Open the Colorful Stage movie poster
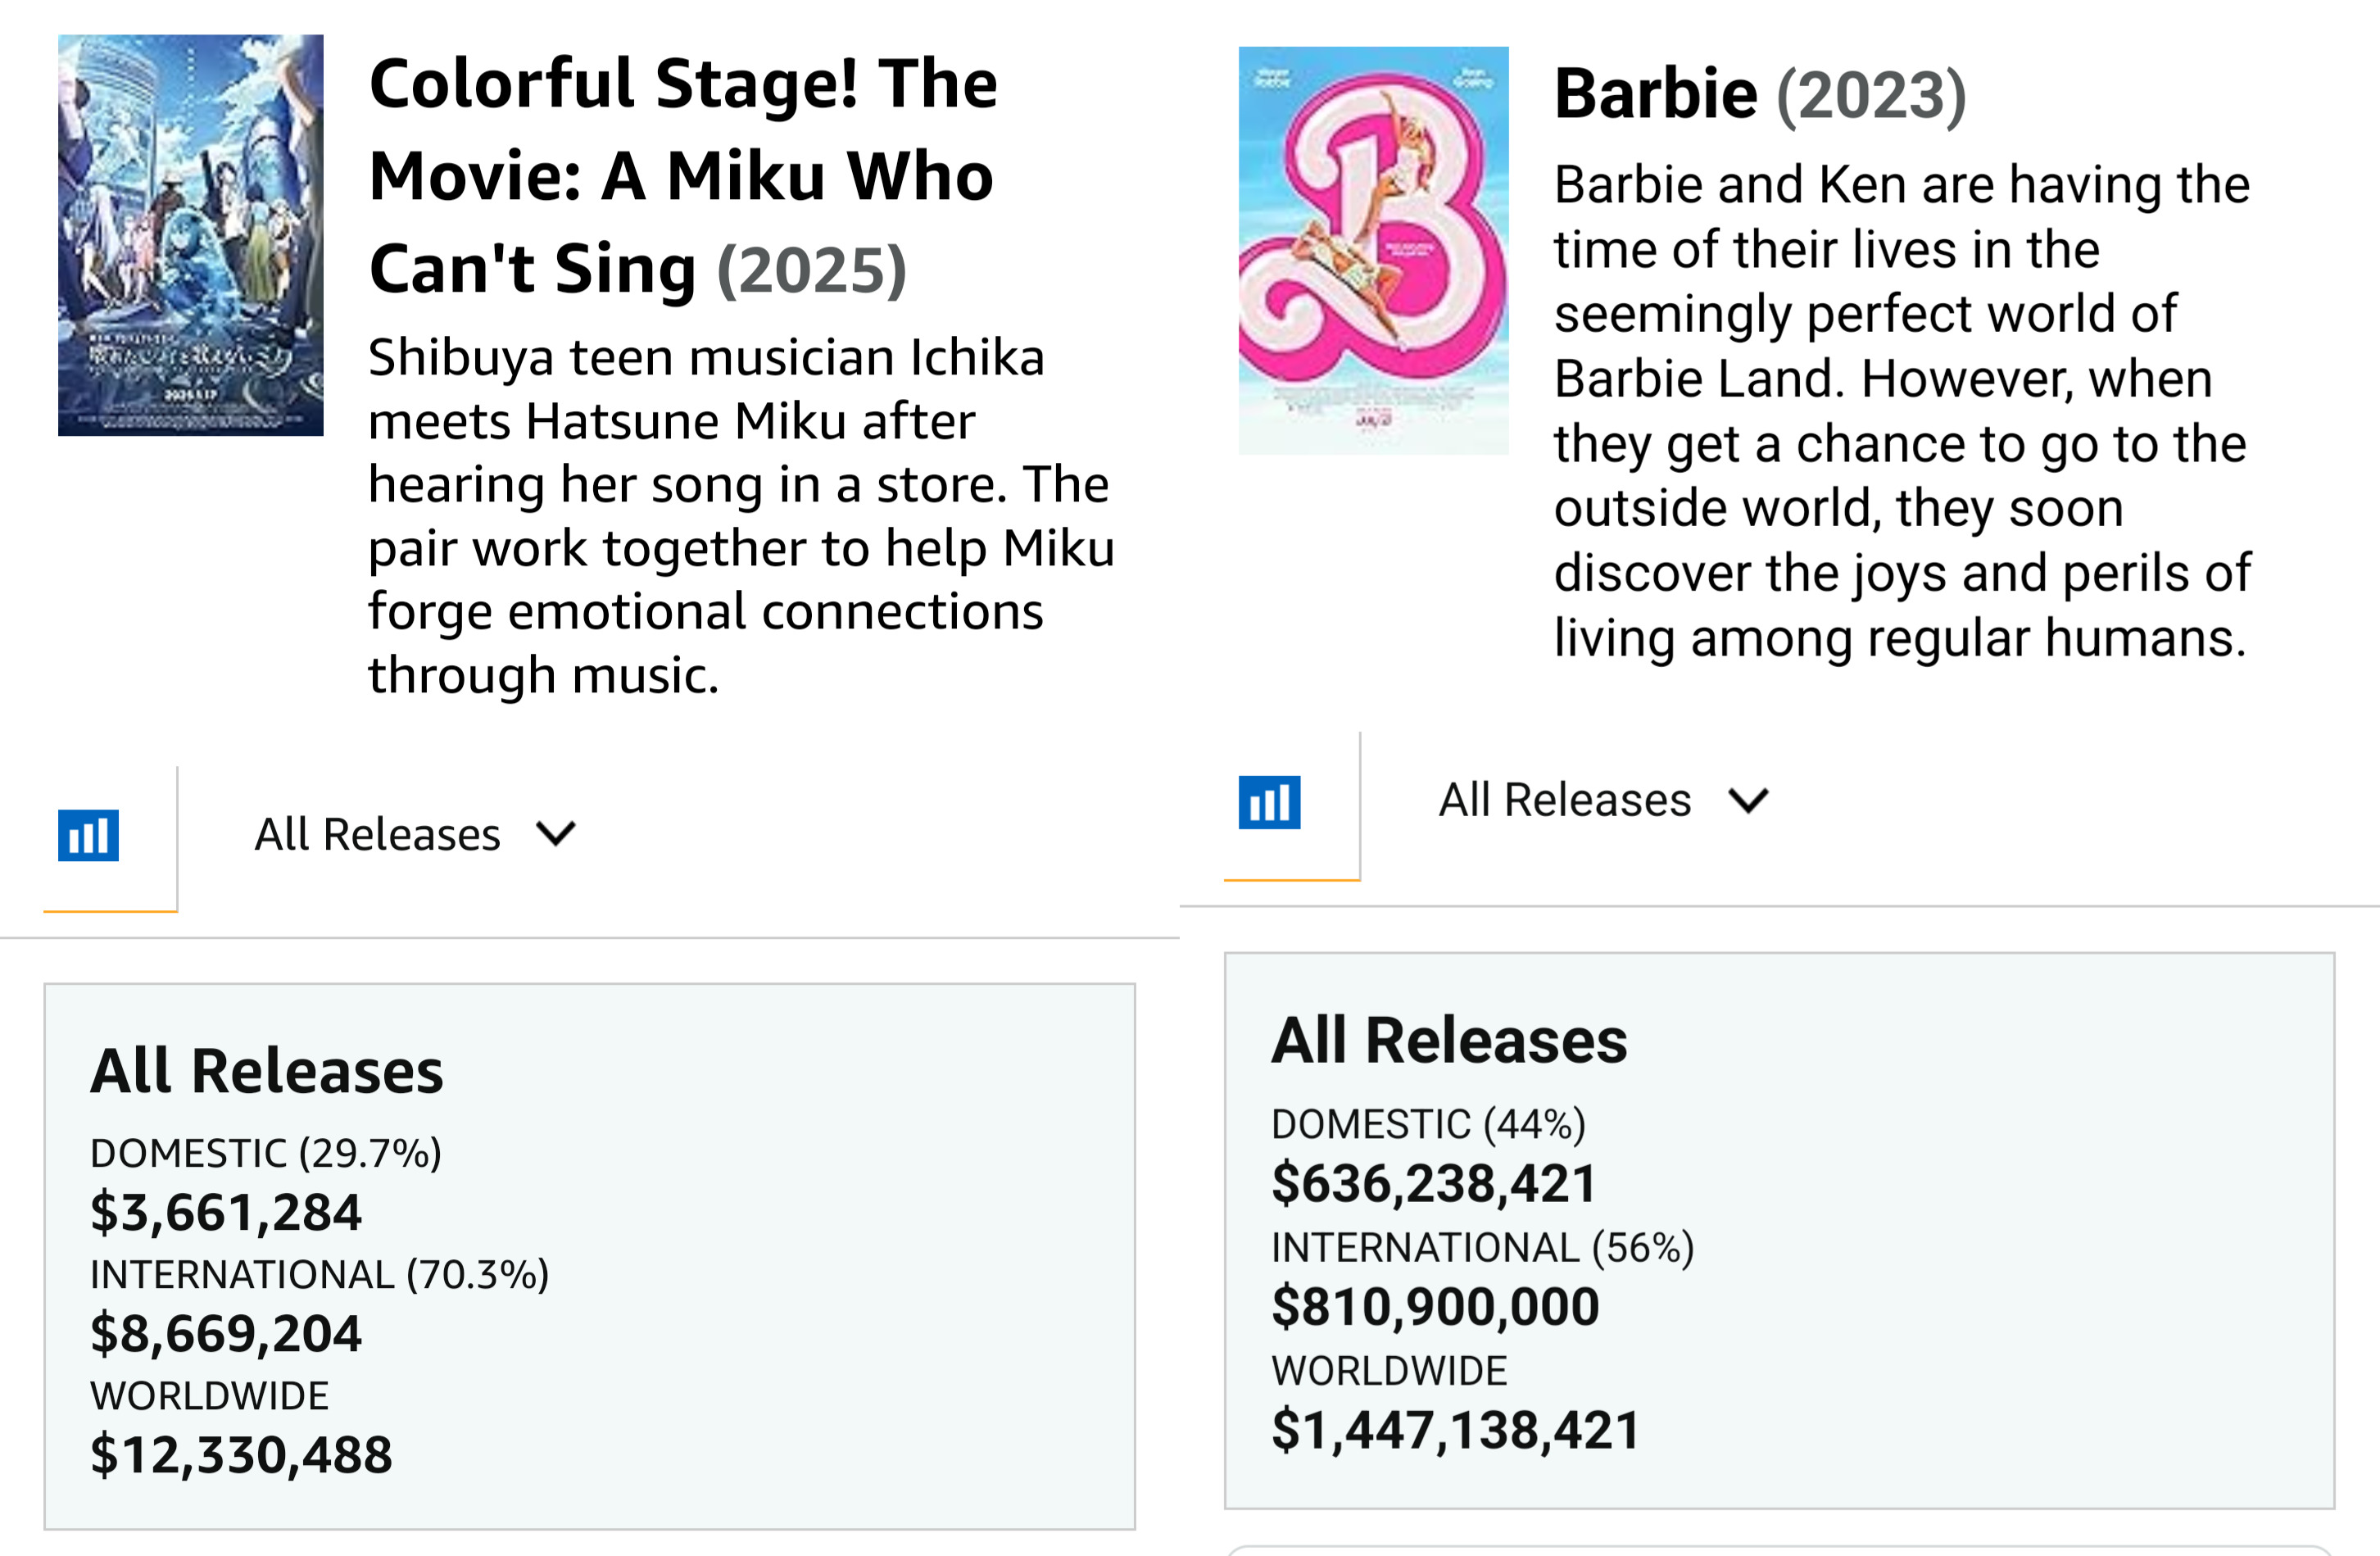 click(x=190, y=235)
